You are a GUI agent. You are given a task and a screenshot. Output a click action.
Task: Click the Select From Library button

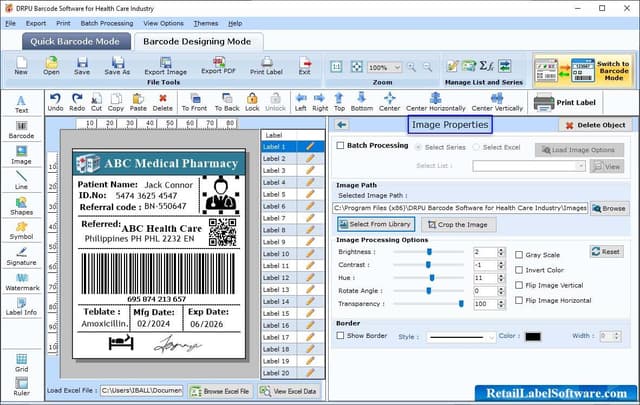tap(375, 225)
